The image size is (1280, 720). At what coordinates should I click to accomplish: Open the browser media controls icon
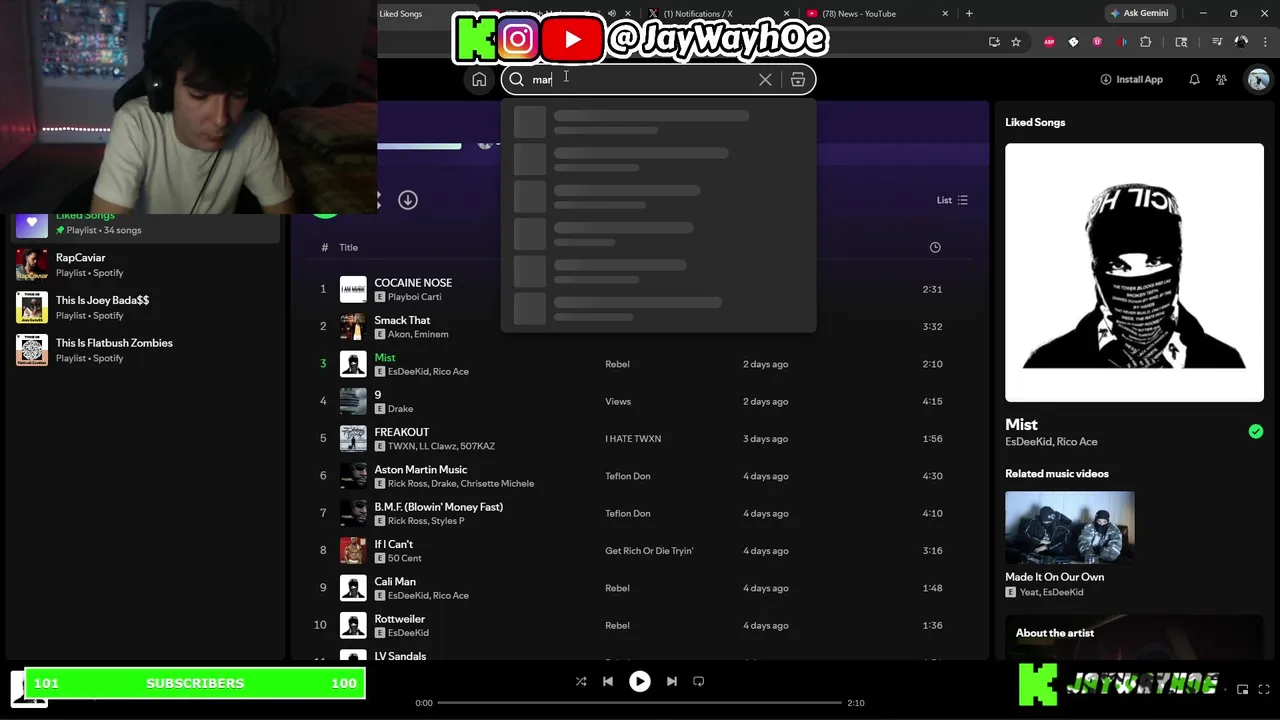pos(1217,42)
